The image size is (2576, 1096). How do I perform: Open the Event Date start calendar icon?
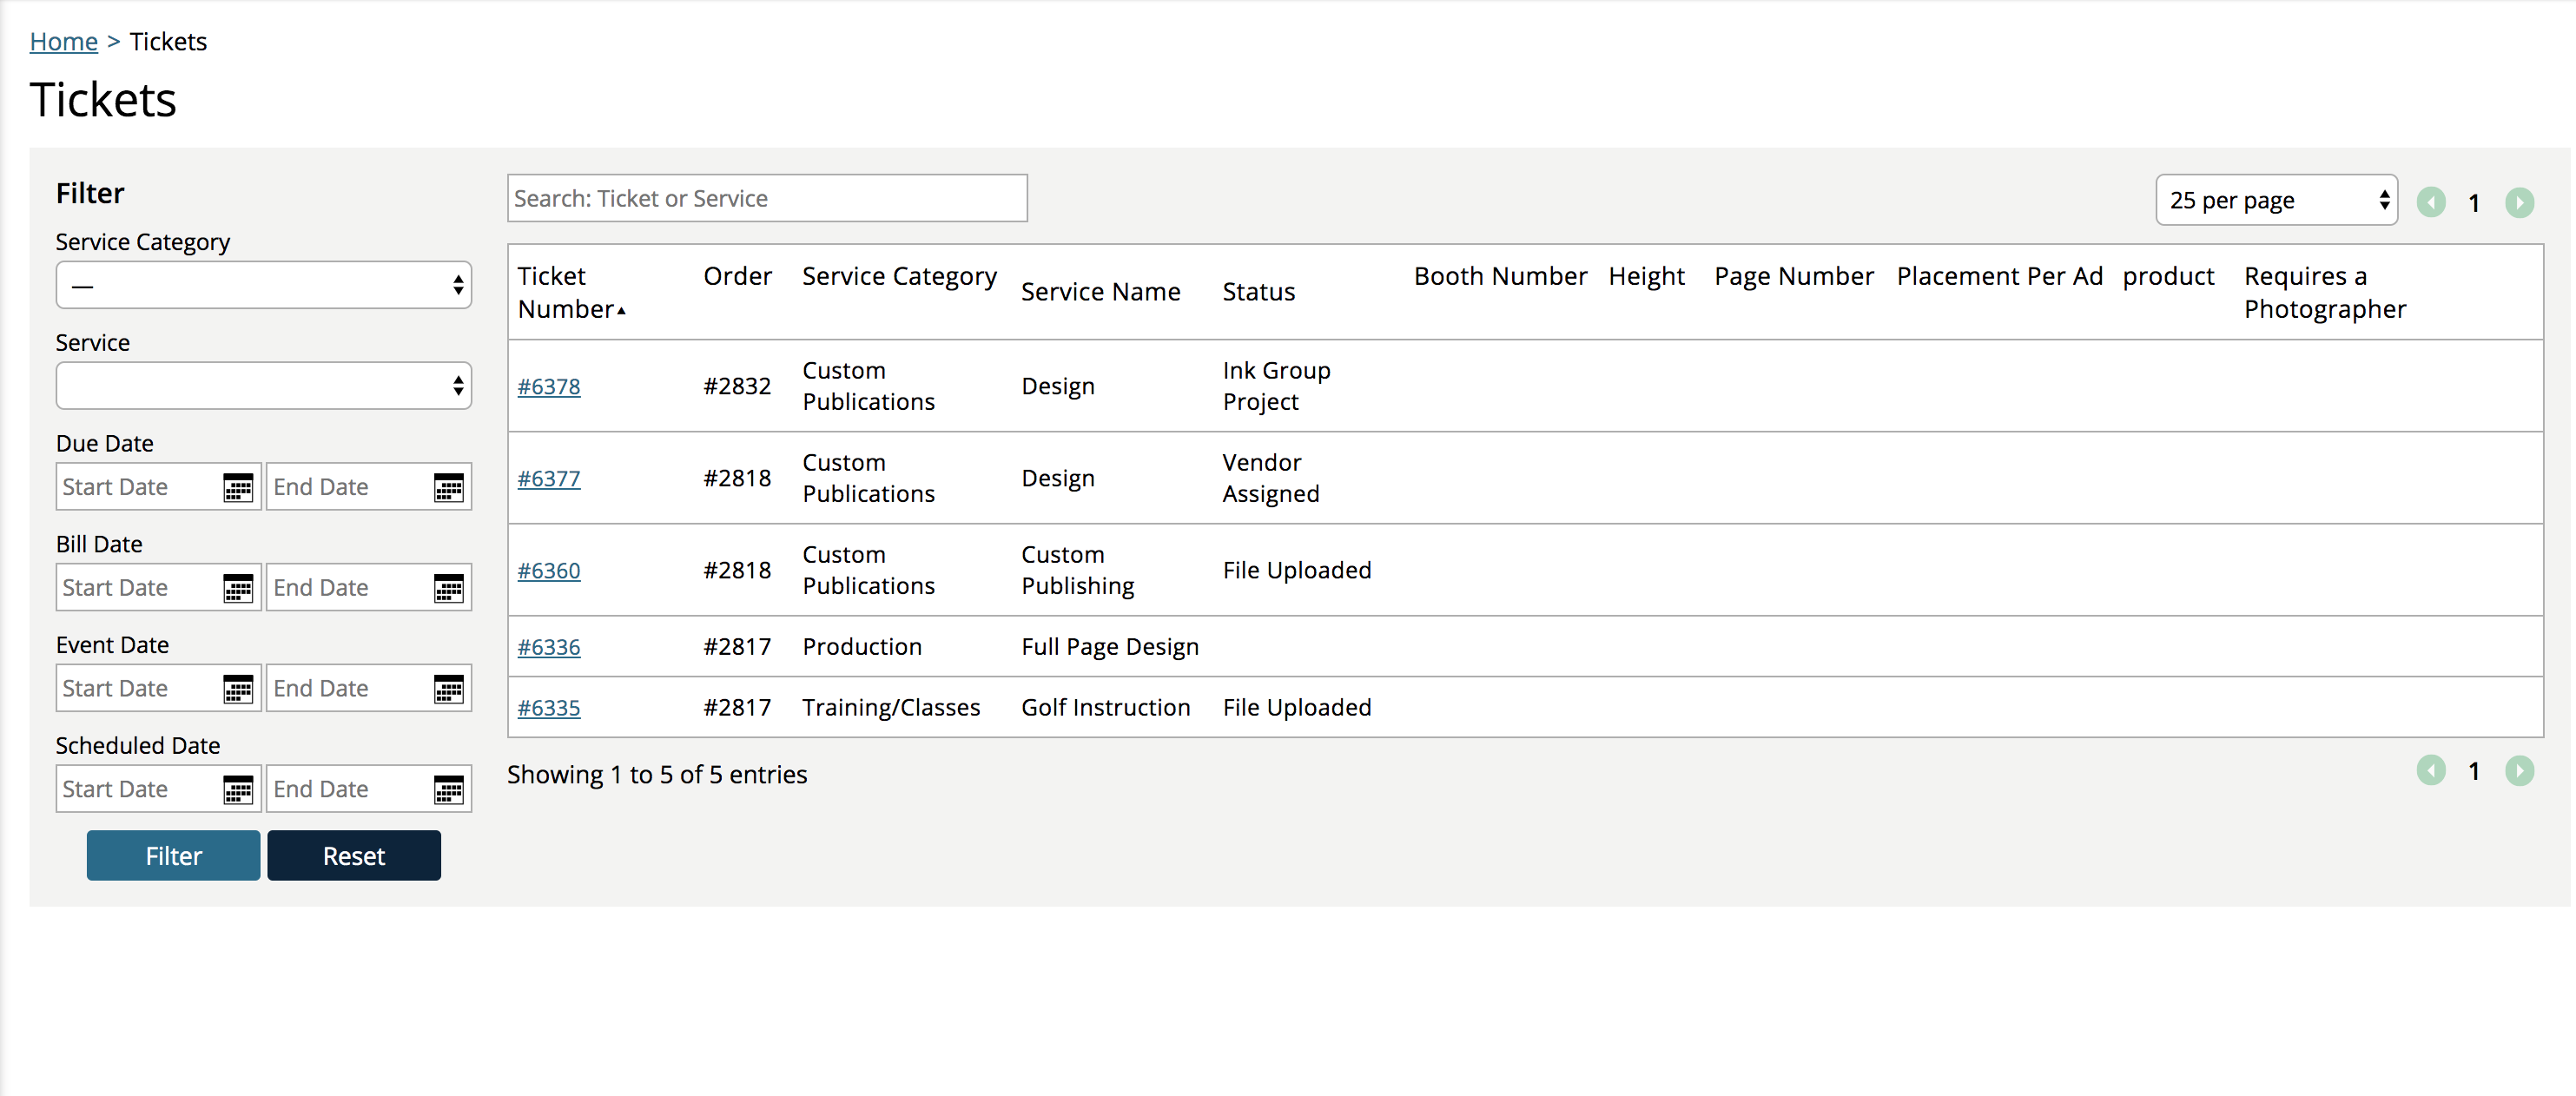237,688
